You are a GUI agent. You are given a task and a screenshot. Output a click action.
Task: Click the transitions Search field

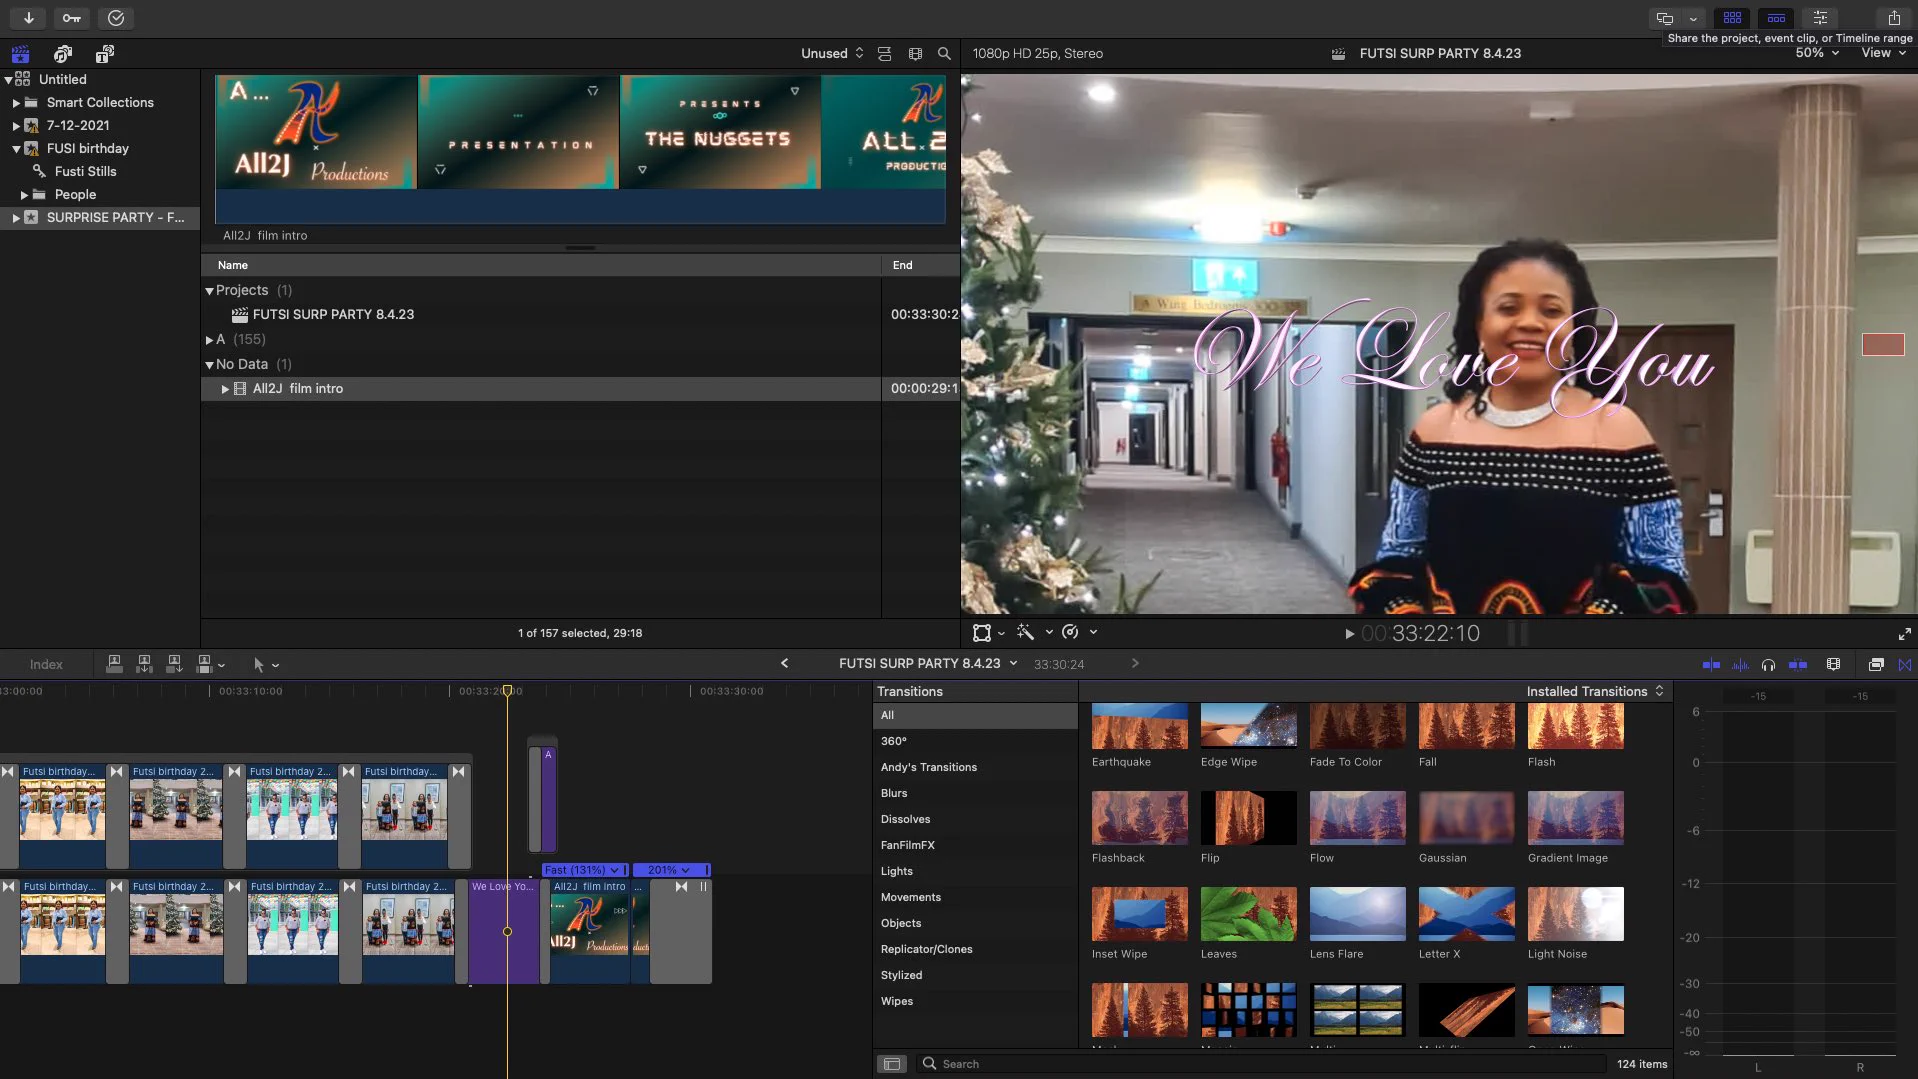coord(1260,1064)
